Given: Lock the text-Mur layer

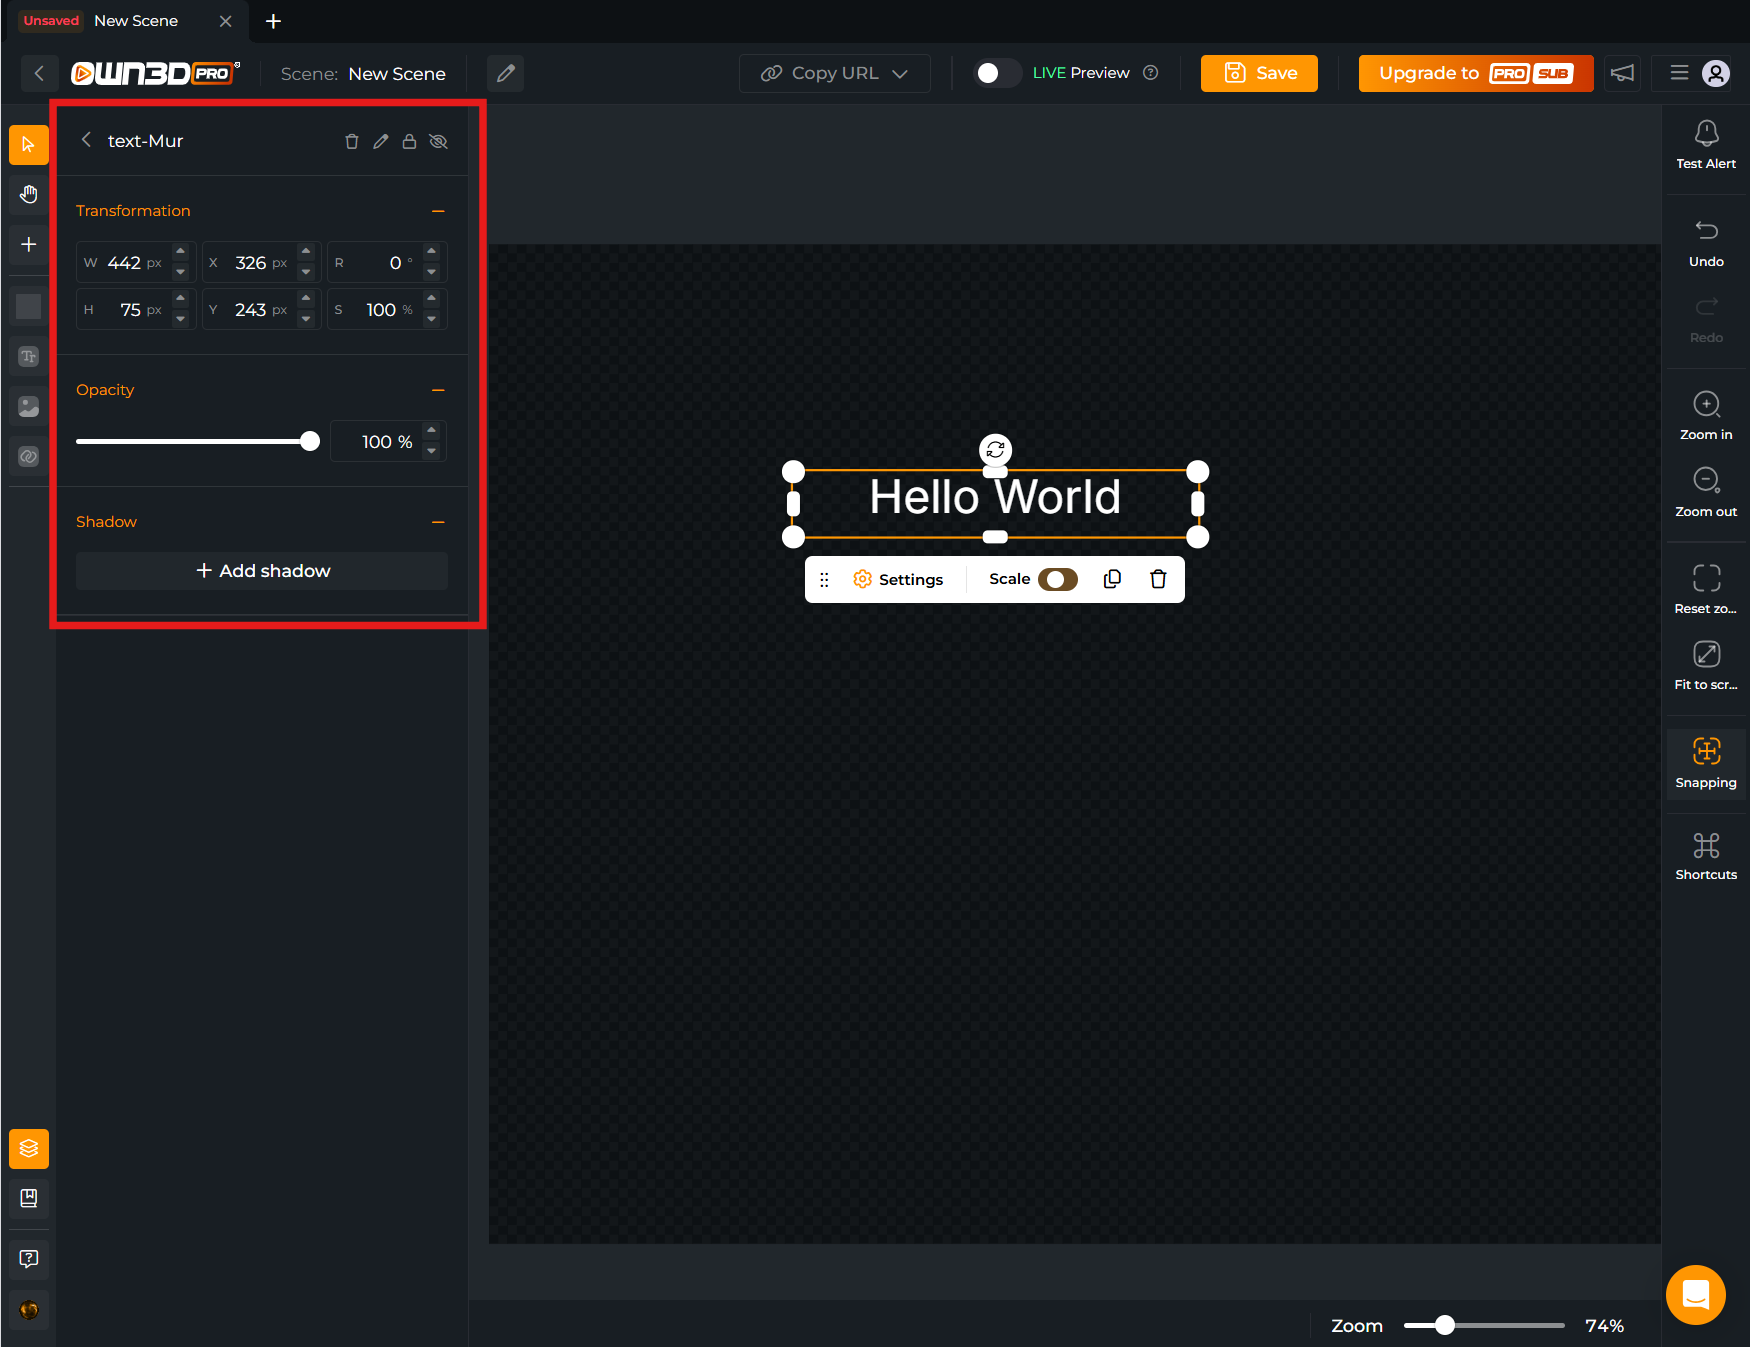Looking at the screenshot, I should pos(409,142).
